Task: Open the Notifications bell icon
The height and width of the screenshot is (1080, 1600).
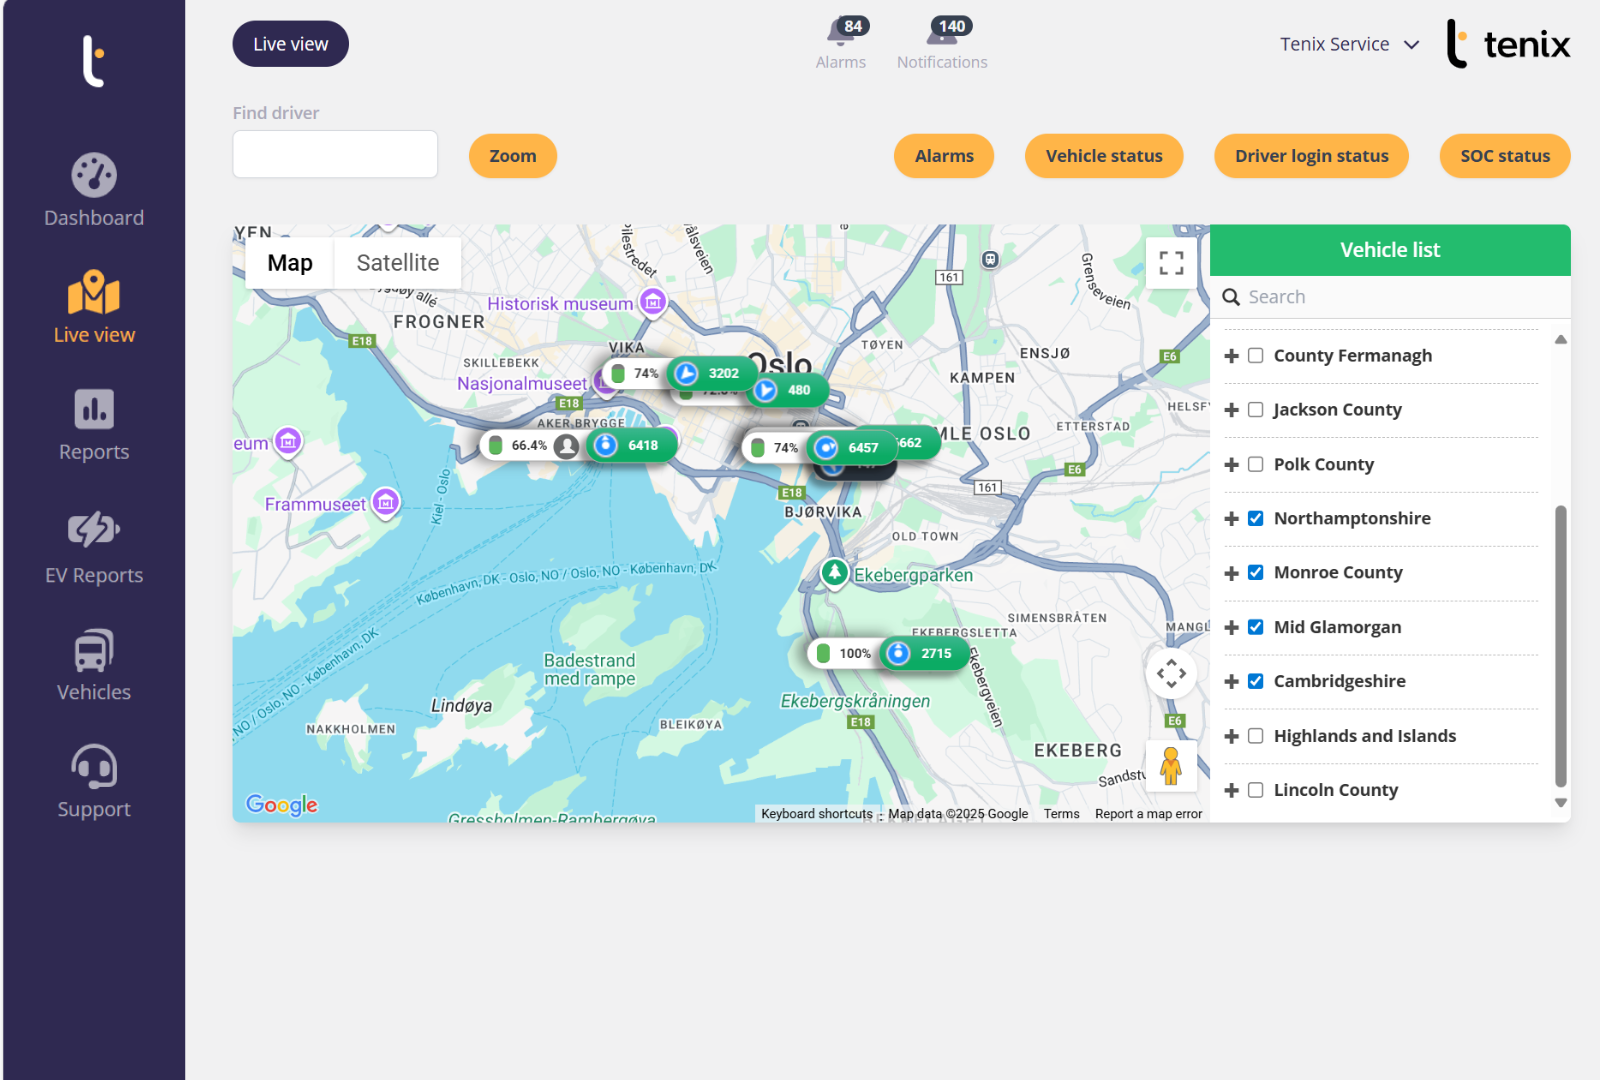Action: 941,34
